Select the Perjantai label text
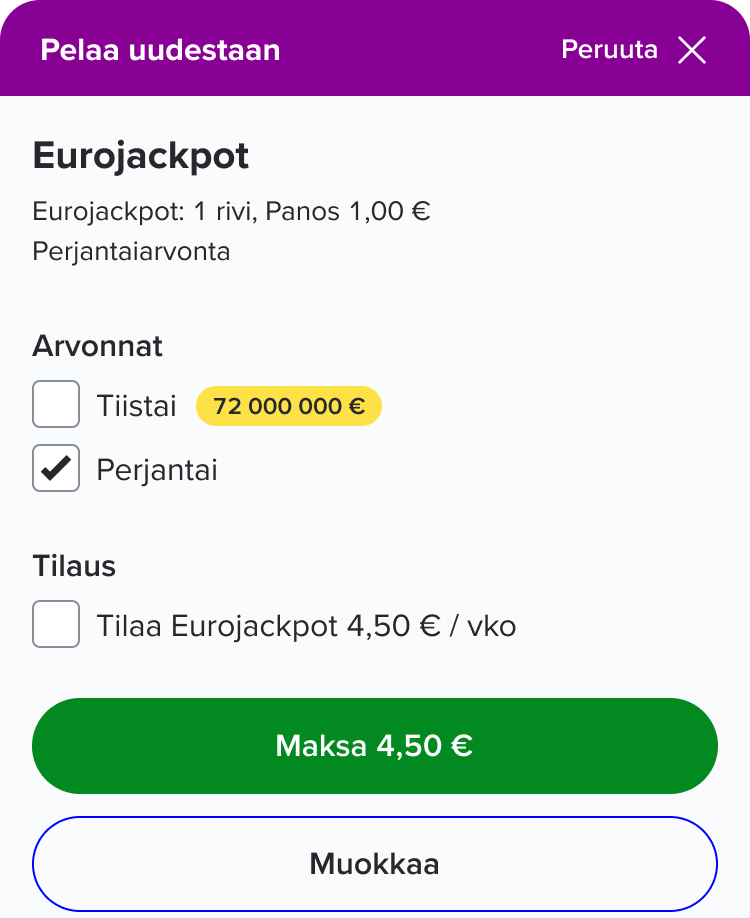Viewport: 750px width, 918px height. tap(157, 469)
